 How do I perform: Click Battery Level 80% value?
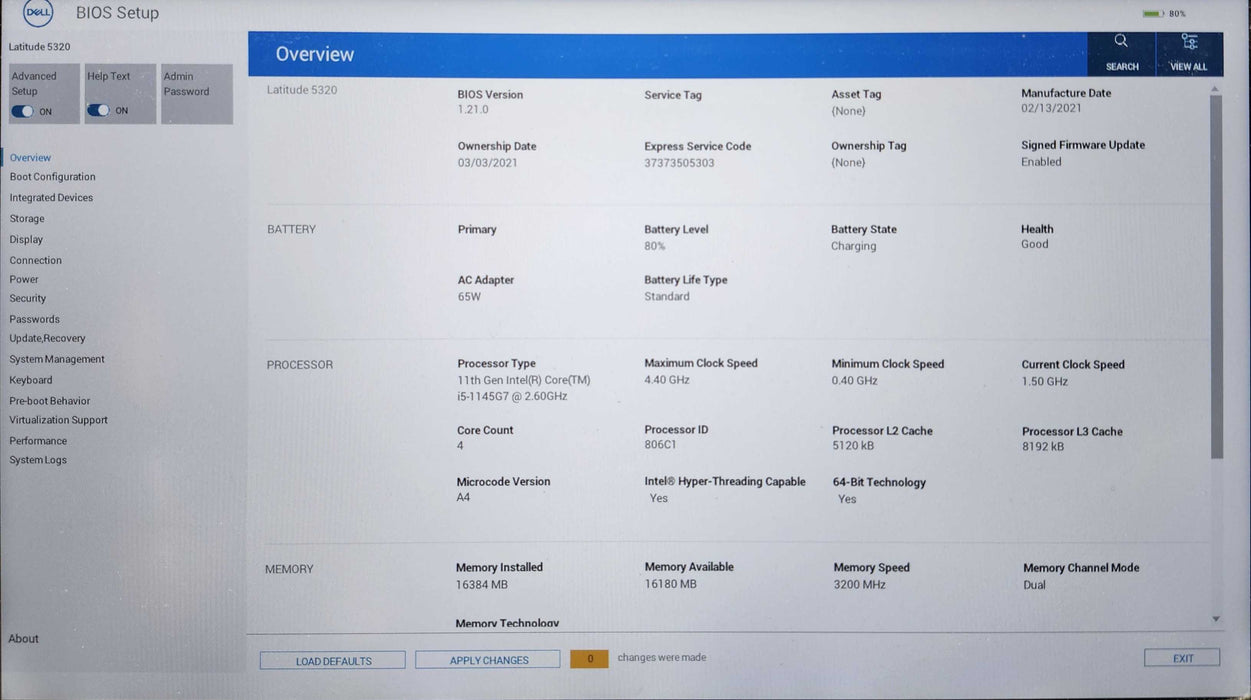coord(655,246)
